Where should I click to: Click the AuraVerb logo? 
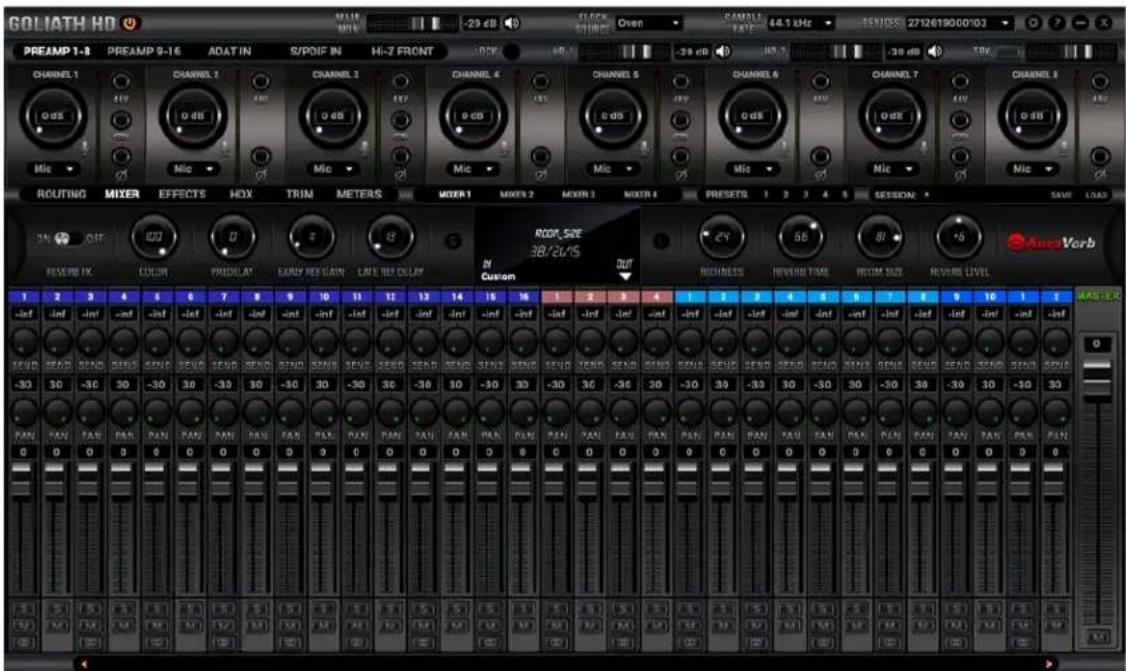(x=1051, y=242)
